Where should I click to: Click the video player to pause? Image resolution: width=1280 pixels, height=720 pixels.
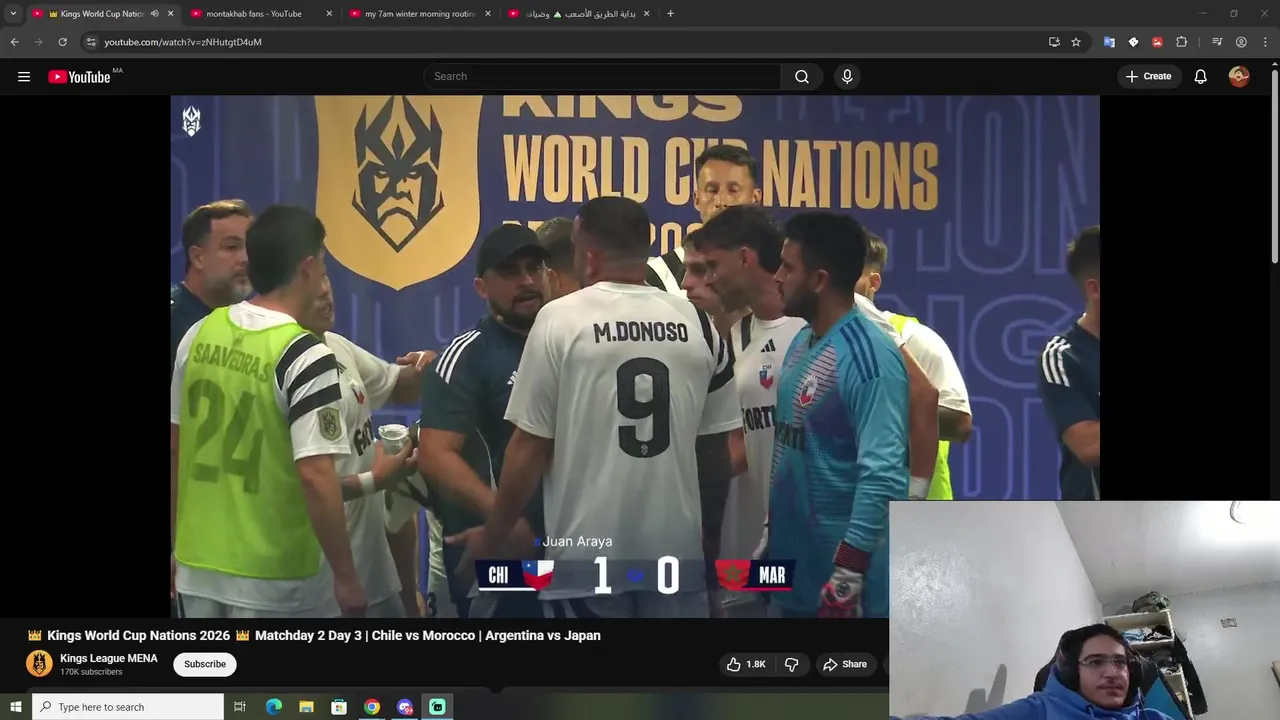[x=634, y=356]
